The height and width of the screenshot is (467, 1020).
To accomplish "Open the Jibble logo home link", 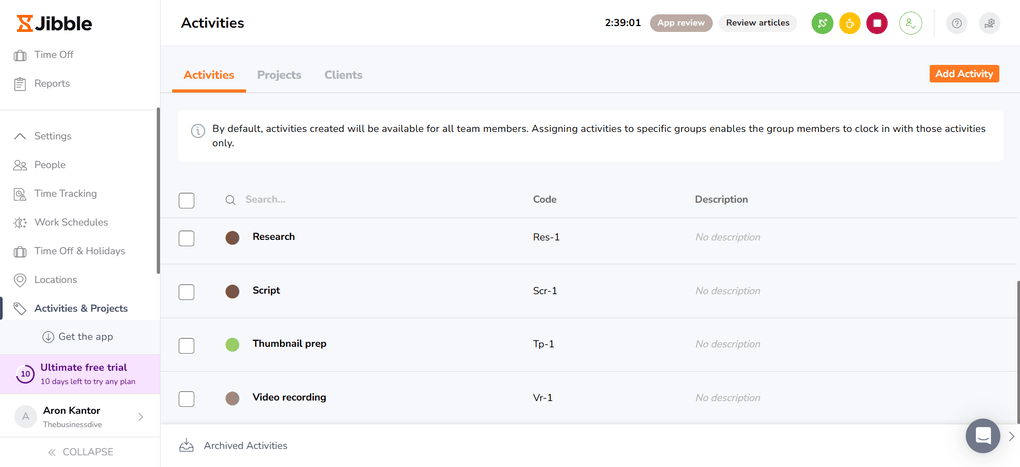I will point(54,23).
